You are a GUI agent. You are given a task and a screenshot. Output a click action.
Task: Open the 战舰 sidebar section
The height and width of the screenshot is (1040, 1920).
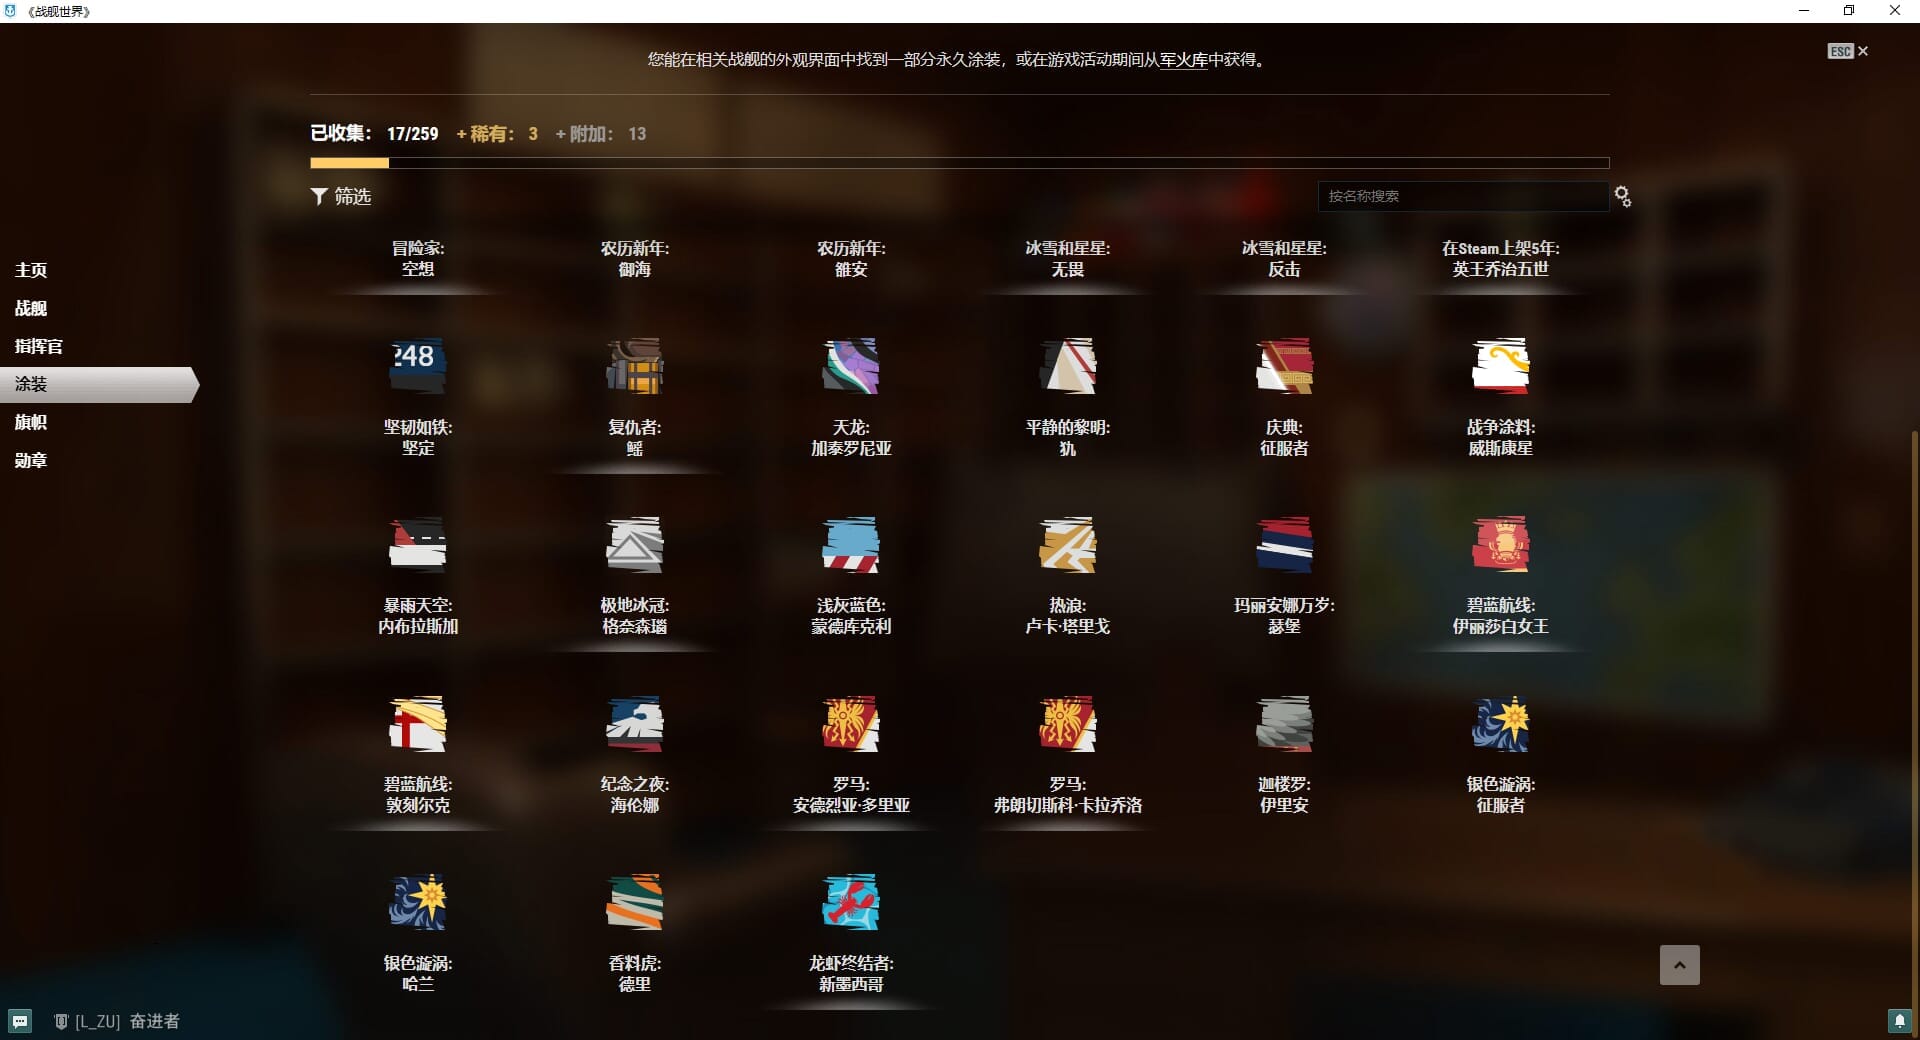31,308
